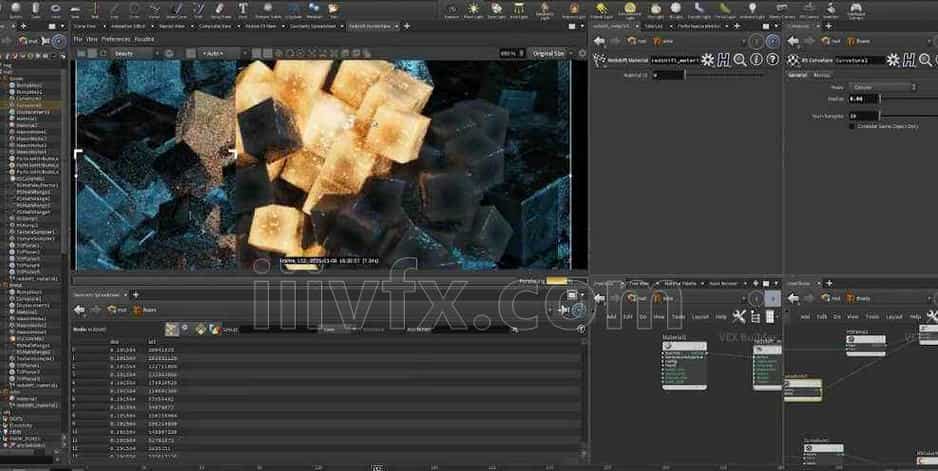This screenshot has height=471, width=938.
Task: Switch to the Composite View tab
Action: click(x=215, y=26)
